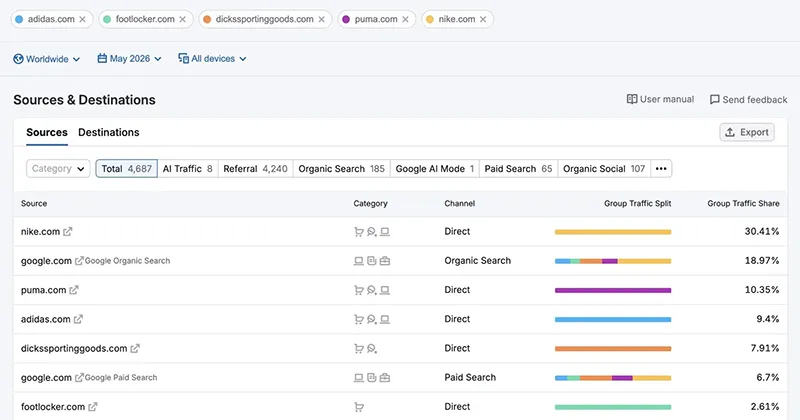Viewport: 800px width, 420px height.
Task: Open Google Paid Search external link icon
Action: (79, 378)
